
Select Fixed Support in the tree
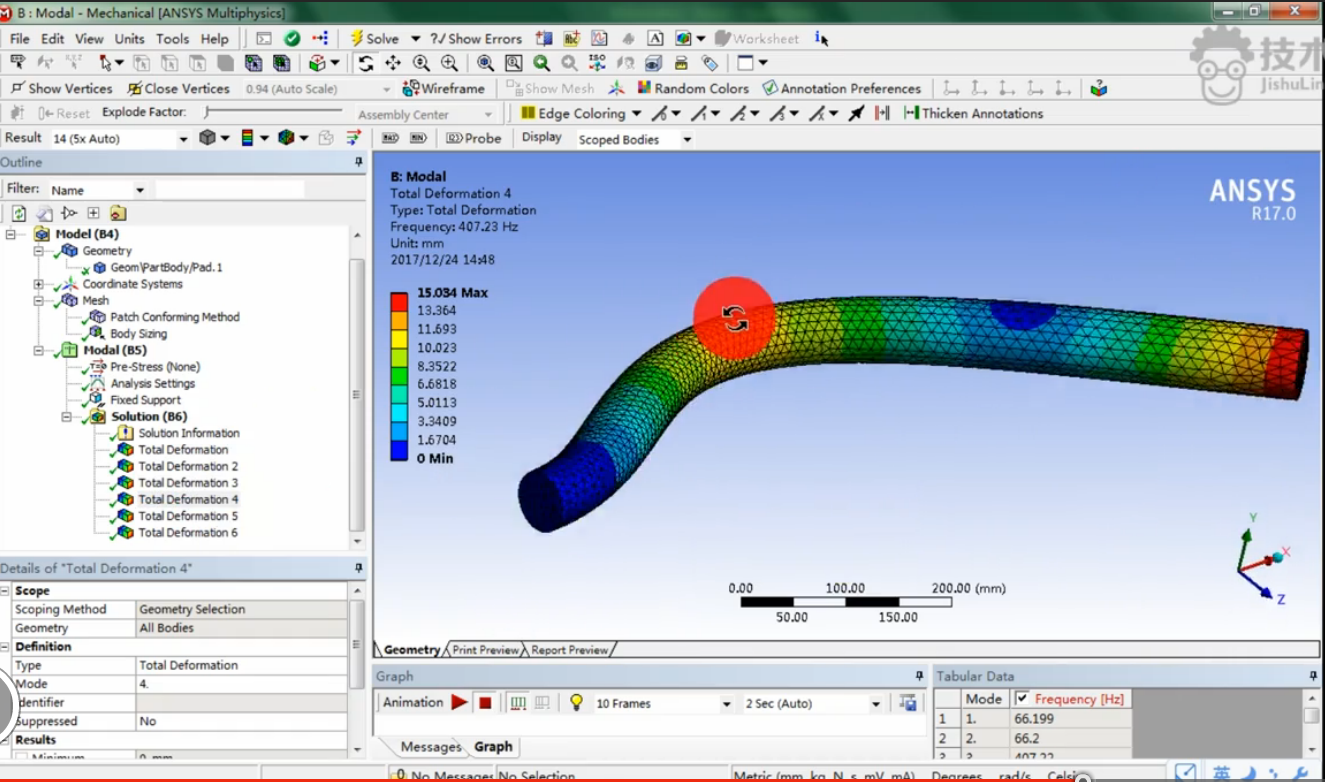pos(145,400)
